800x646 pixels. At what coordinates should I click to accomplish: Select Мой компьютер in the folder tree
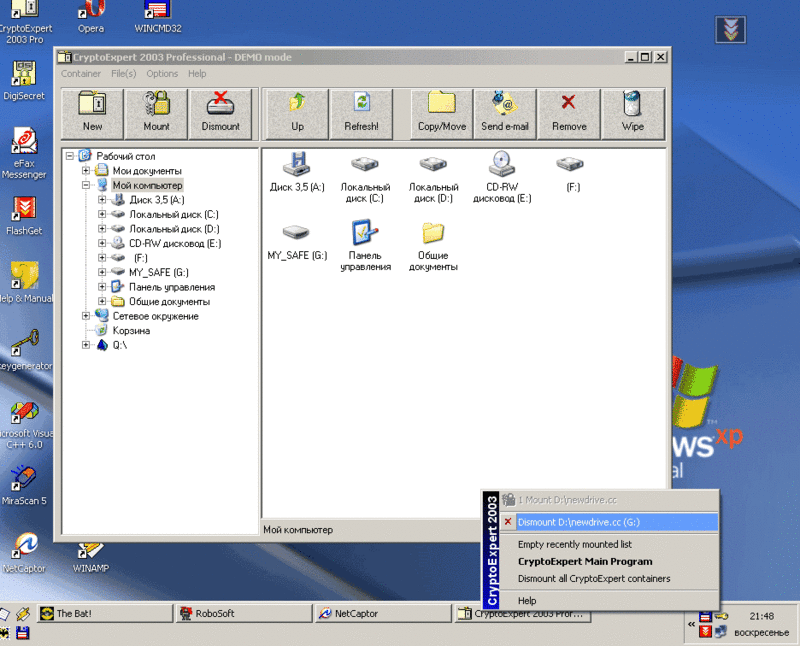[147, 185]
